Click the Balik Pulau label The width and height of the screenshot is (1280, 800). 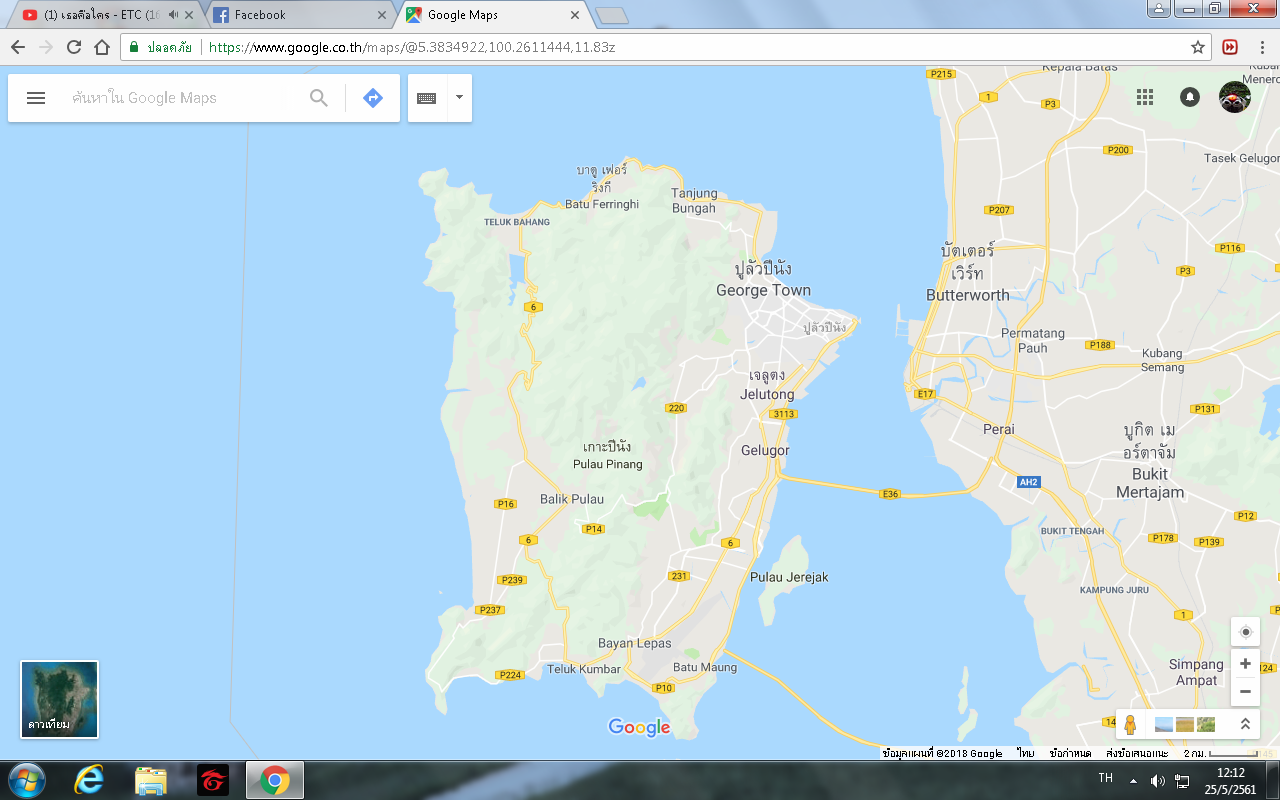[x=572, y=499]
